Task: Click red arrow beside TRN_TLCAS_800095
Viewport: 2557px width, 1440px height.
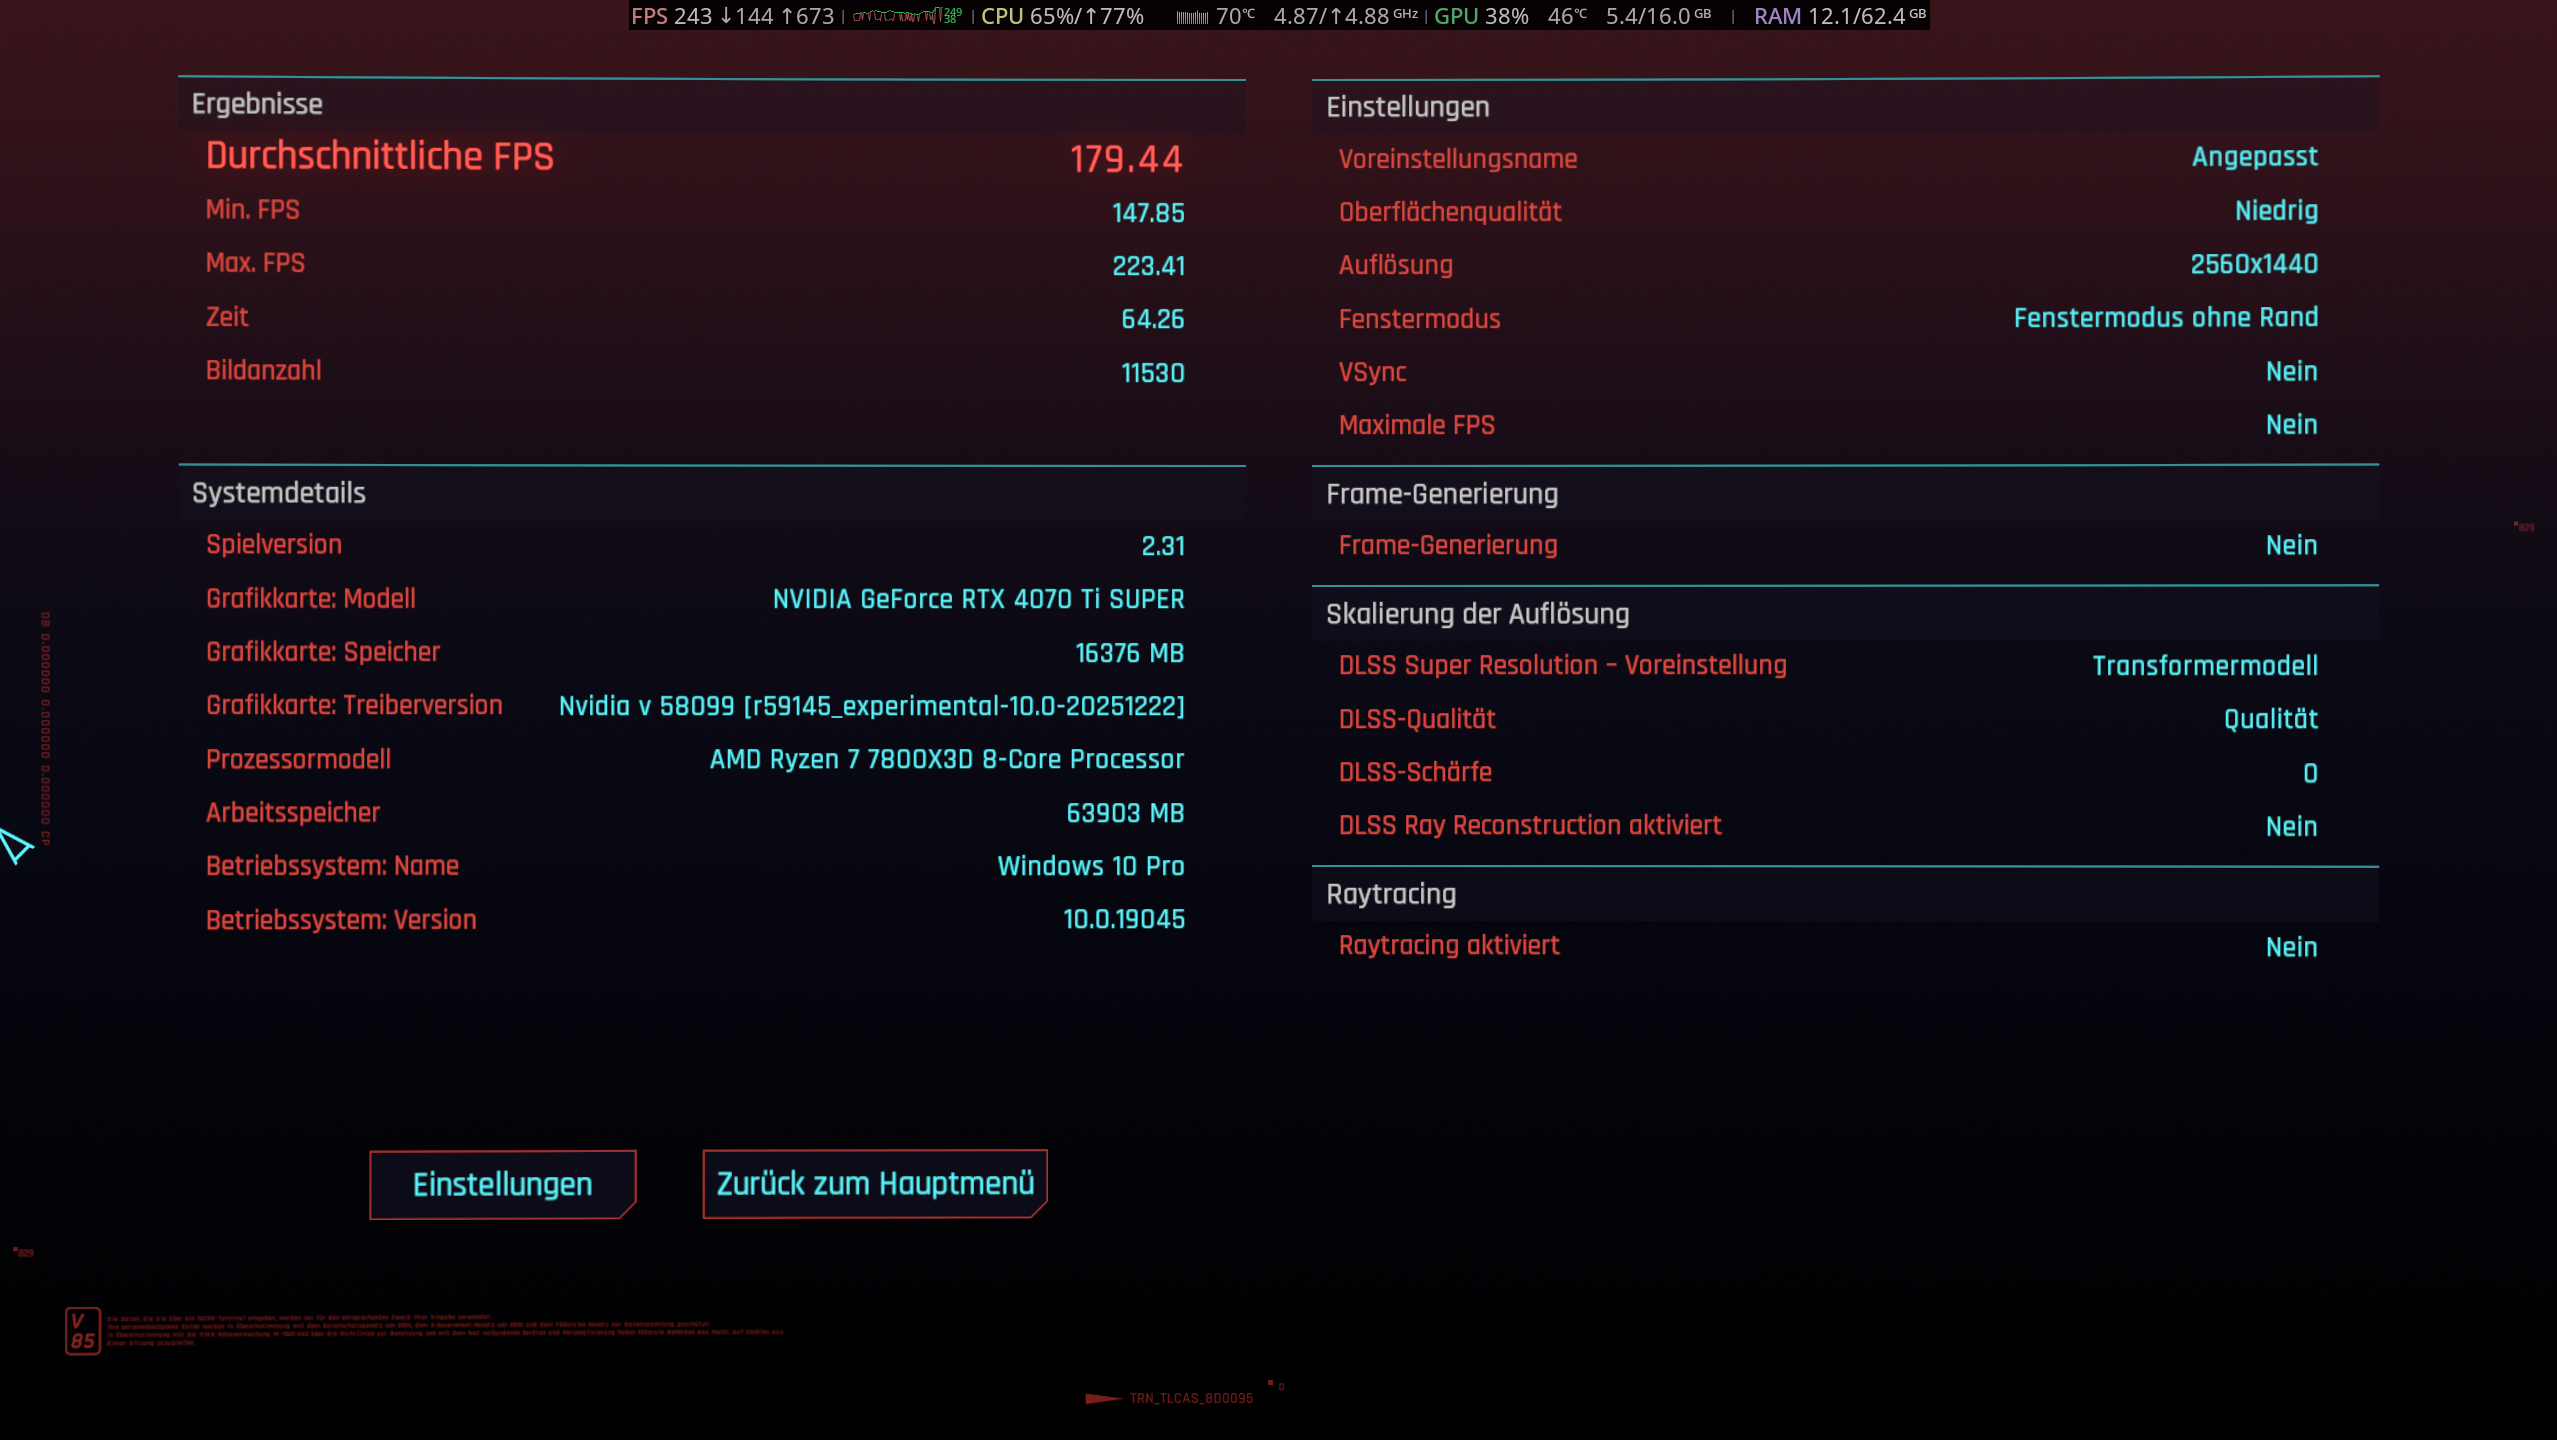Action: click(1102, 1398)
